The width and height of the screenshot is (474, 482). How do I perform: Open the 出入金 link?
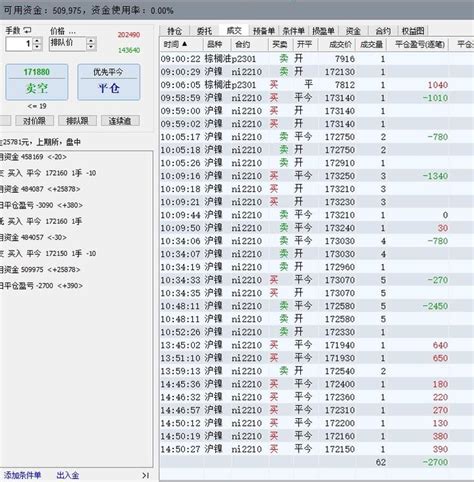tap(68, 475)
